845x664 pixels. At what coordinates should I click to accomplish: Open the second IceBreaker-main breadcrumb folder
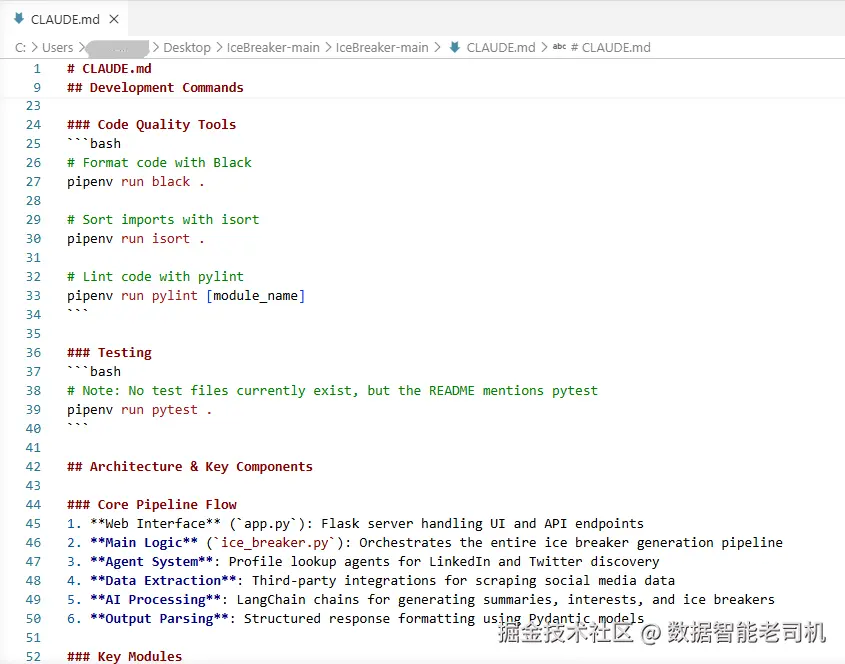coord(382,47)
